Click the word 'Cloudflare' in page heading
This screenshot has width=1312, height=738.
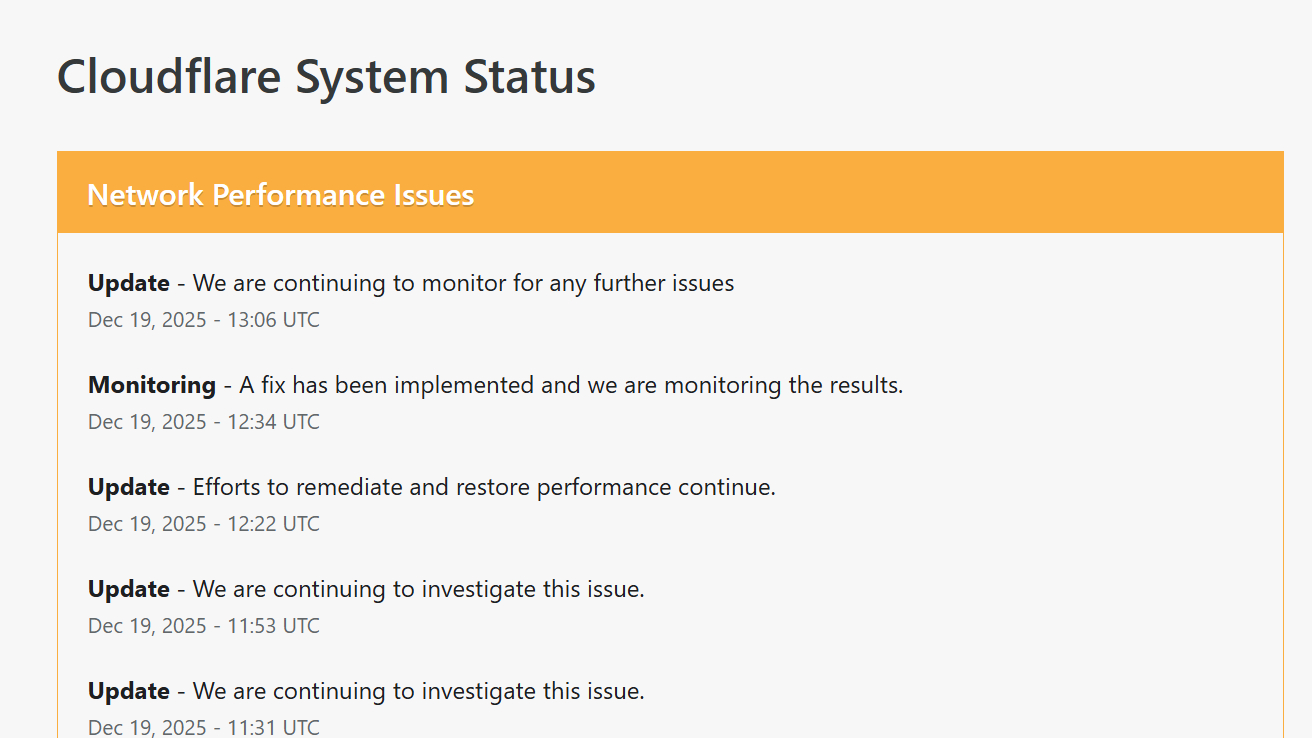coord(168,77)
